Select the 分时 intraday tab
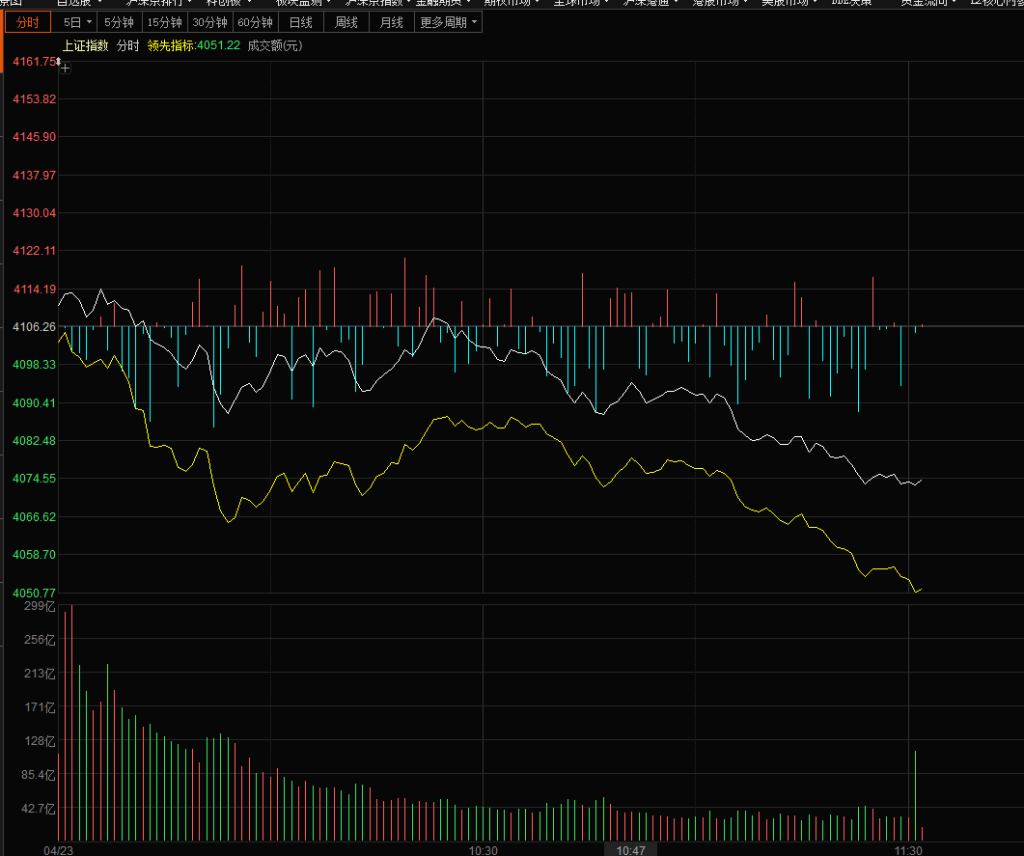 pyautogui.click(x=29, y=22)
